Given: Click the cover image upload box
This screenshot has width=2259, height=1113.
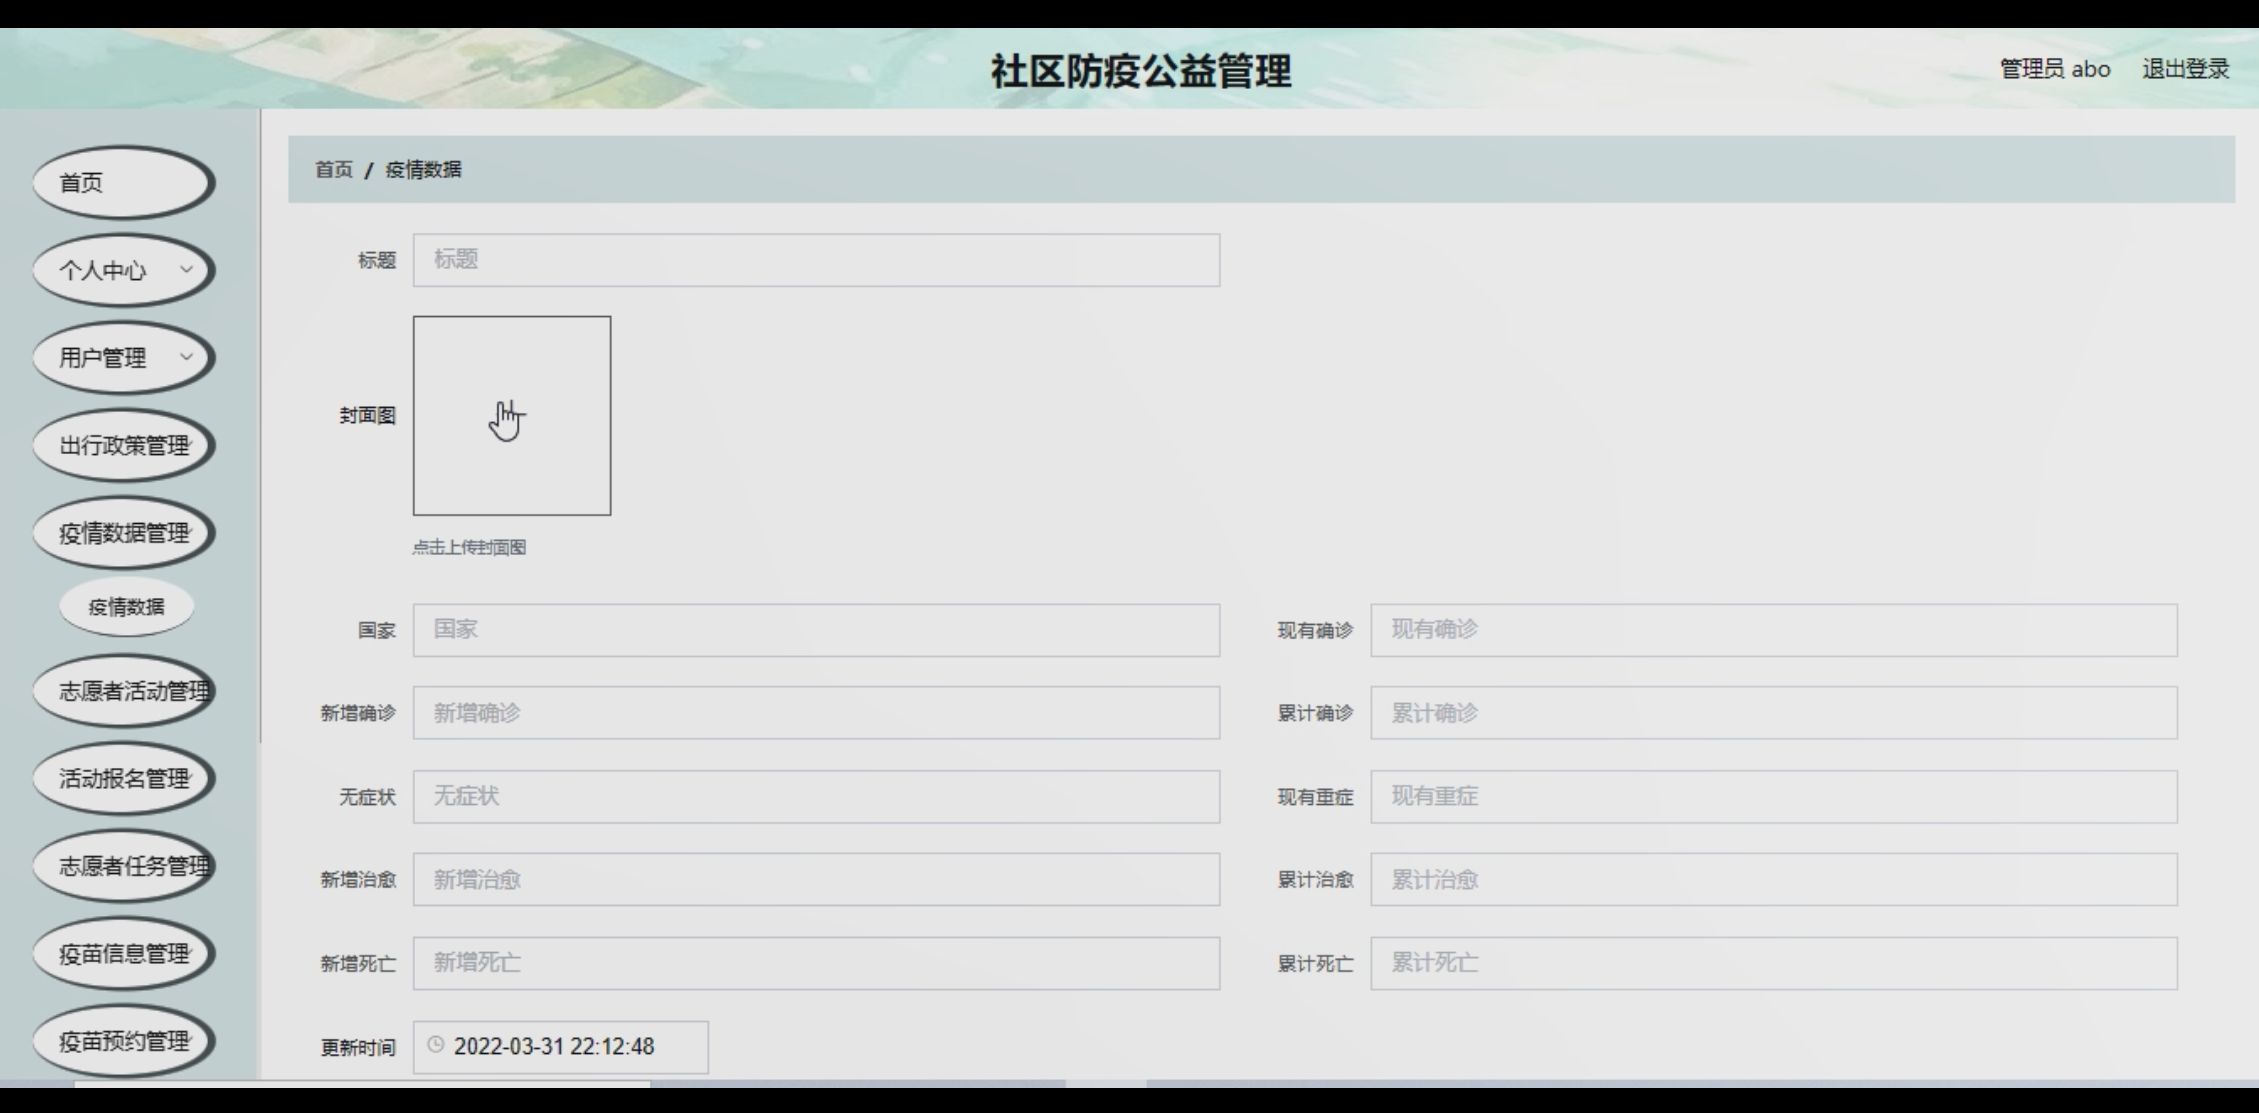Looking at the screenshot, I should pyautogui.click(x=511, y=416).
